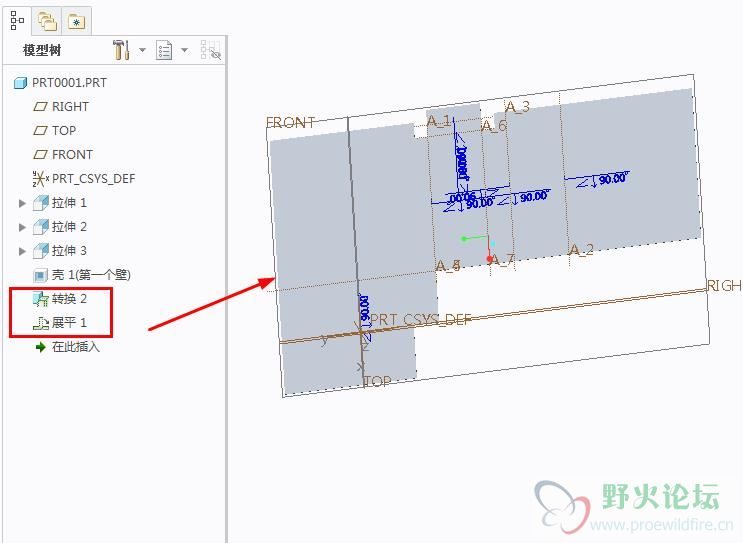This screenshot has height=543, width=743.
Task: Toggle the tree filter visibility icon
Action: (211, 50)
